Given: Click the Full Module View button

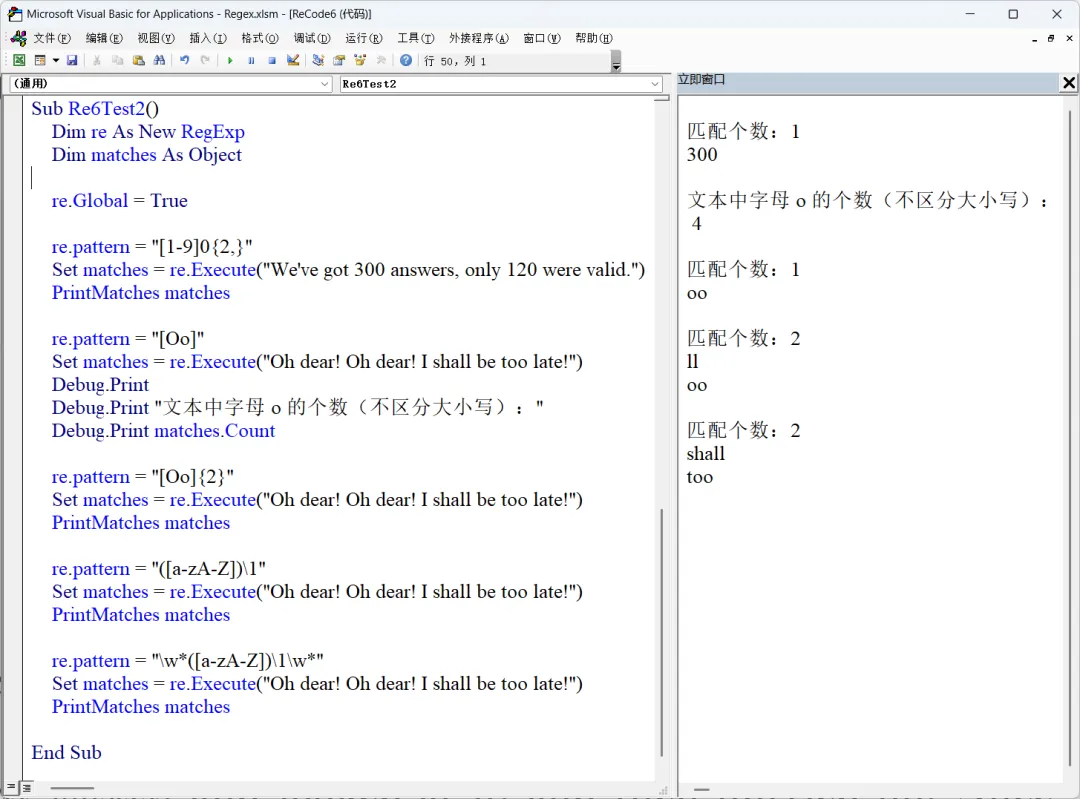Looking at the screenshot, I should (x=26, y=787).
